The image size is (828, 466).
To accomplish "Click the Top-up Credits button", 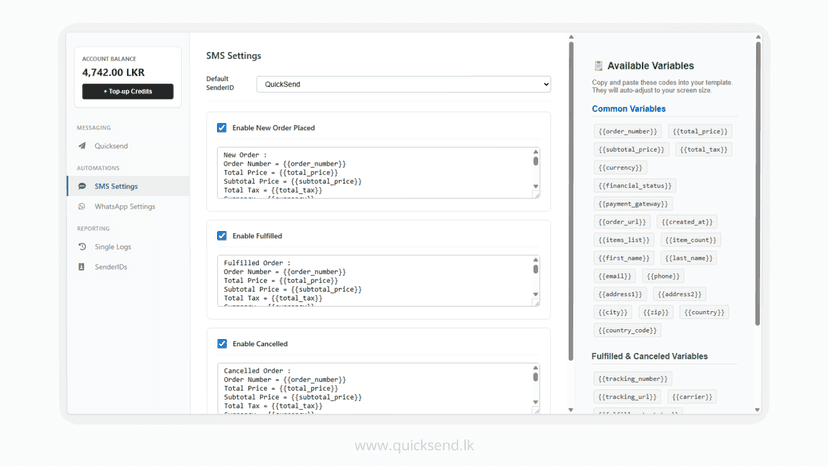I will 128,91.
